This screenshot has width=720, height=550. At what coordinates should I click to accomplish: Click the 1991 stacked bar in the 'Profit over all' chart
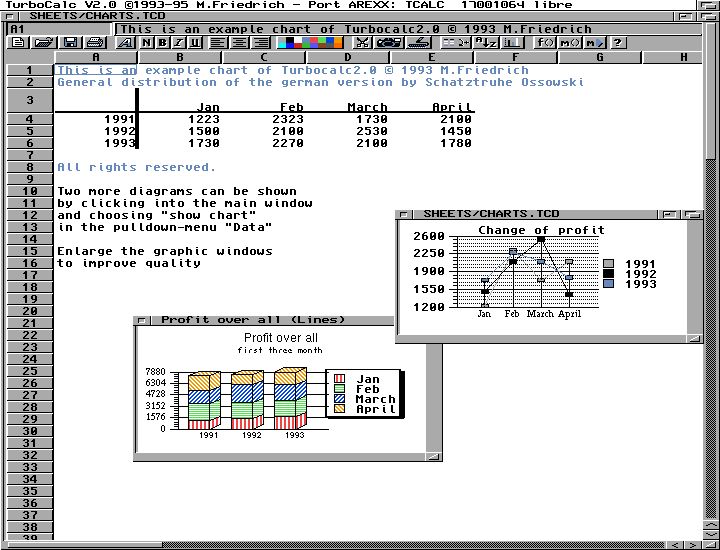(204, 401)
